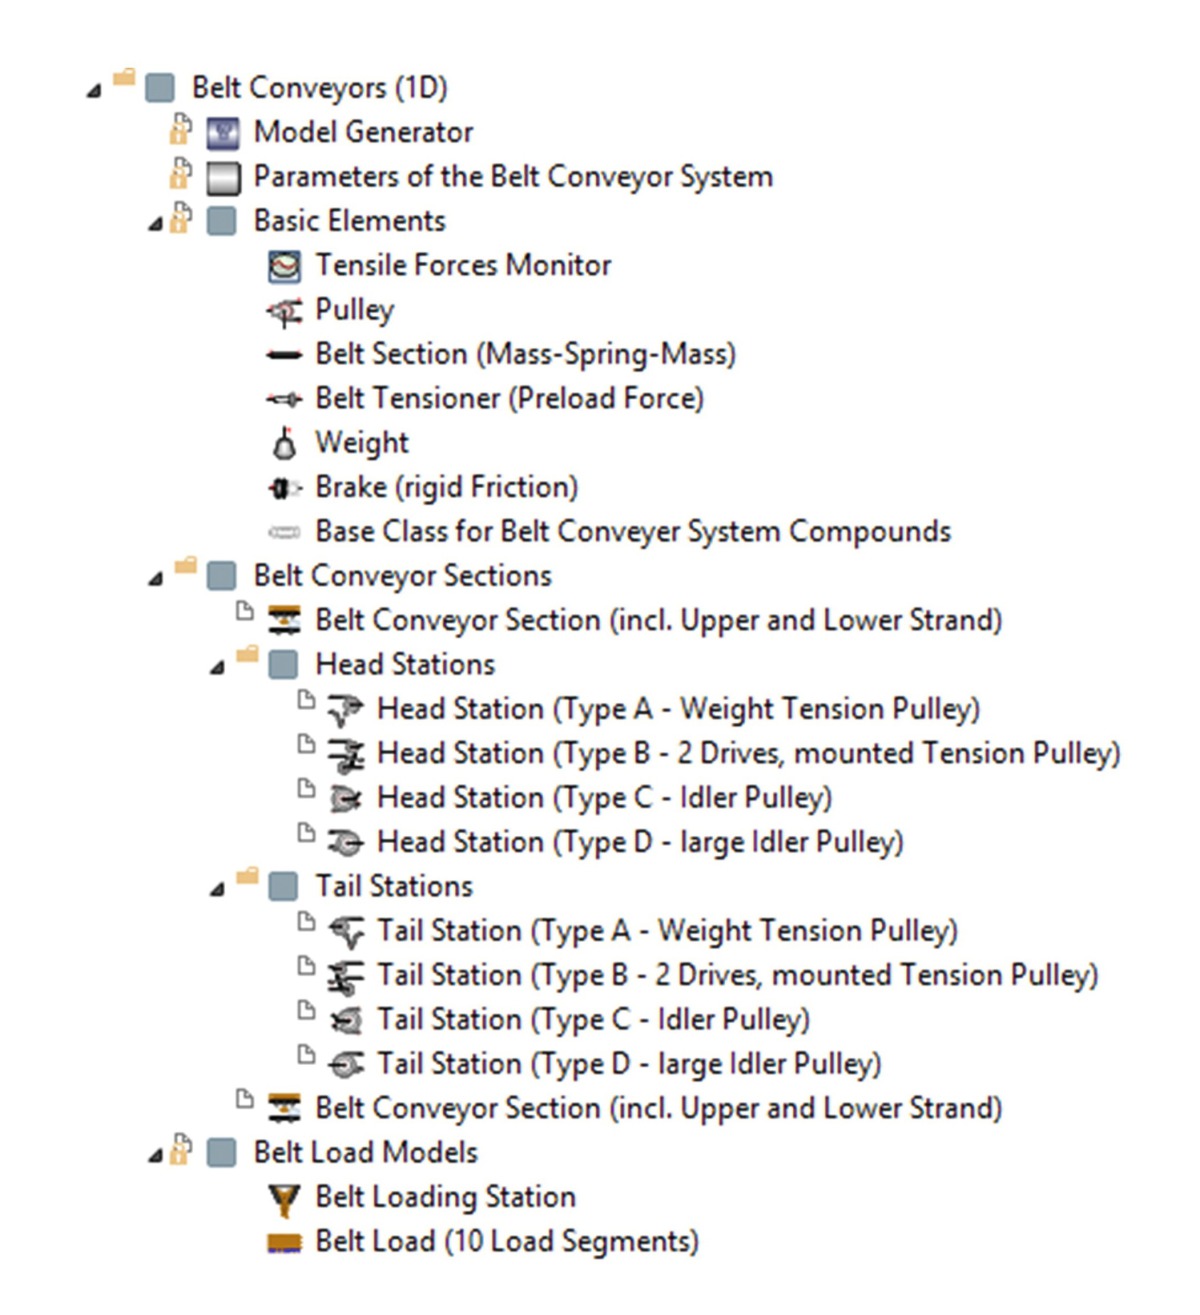Image resolution: width=1200 pixels, height=1315 pixels.
Task: Click the last Belt Conveyor Section icon above Belt Load Models
Action: 284,1109
